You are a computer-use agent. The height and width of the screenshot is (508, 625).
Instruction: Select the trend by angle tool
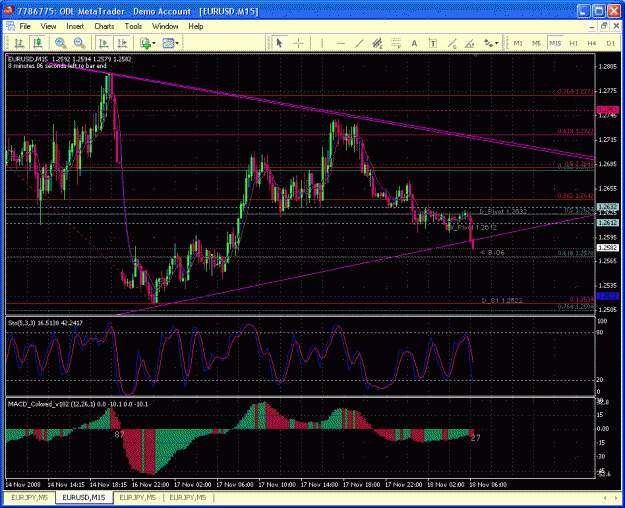coord(470,43)
